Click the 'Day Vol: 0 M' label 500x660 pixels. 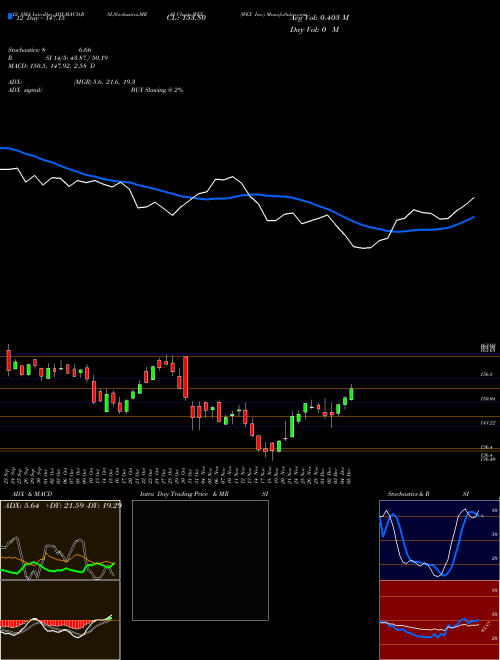(x=314, y=30)
